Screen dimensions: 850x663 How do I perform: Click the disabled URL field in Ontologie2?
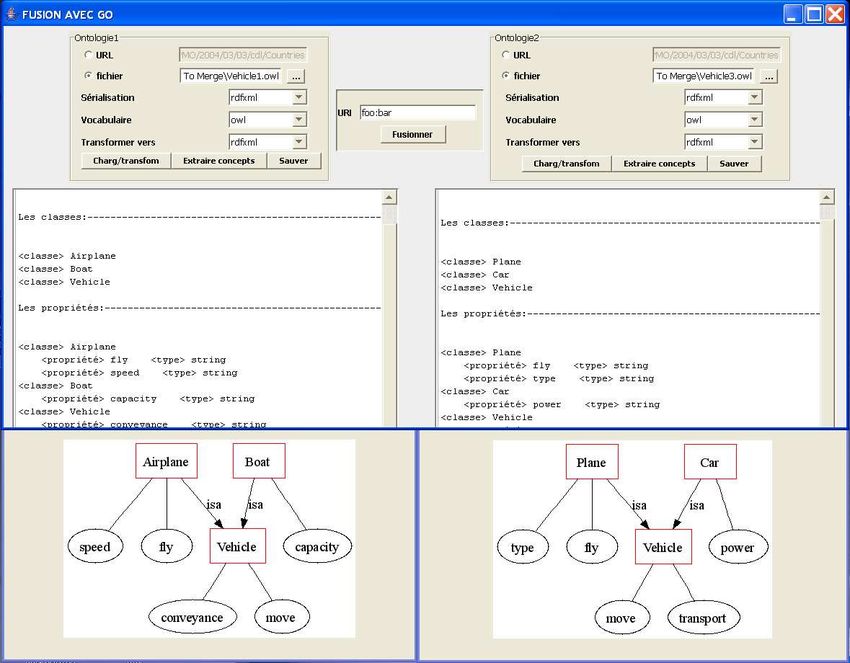pos(716,55)
